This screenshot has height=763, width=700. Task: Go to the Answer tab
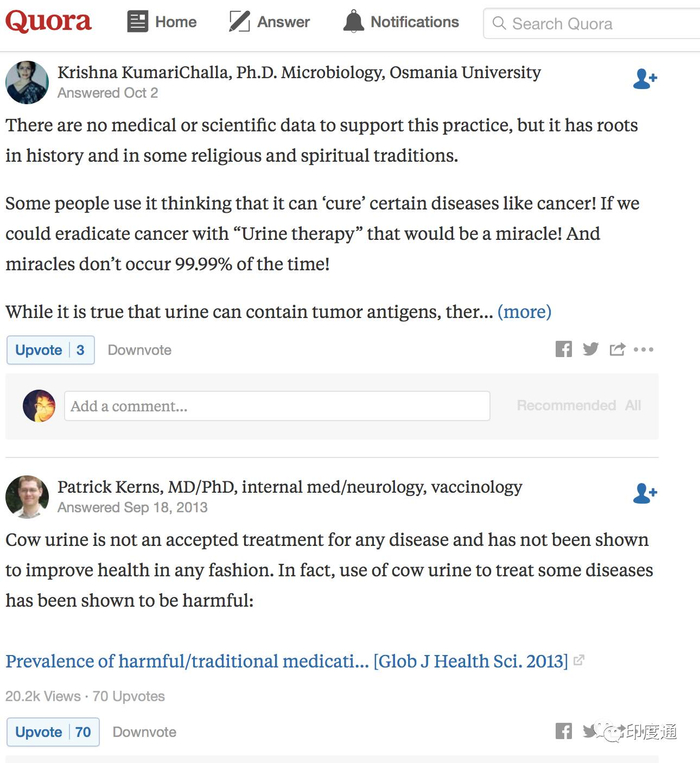tap(269, 22)
